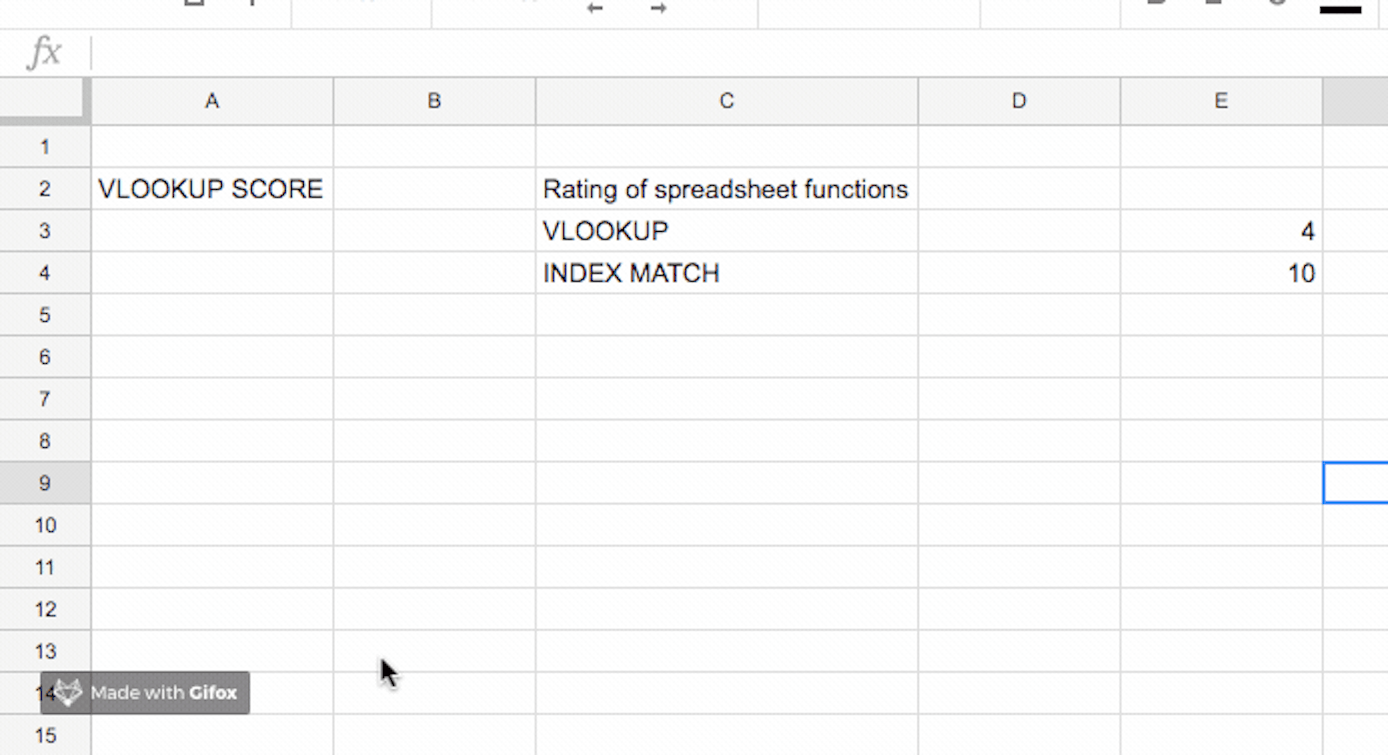The width and height of the screenshot is (1388, 755).
Task: Select the cell containing value 10
Action: click(1221, 273)
